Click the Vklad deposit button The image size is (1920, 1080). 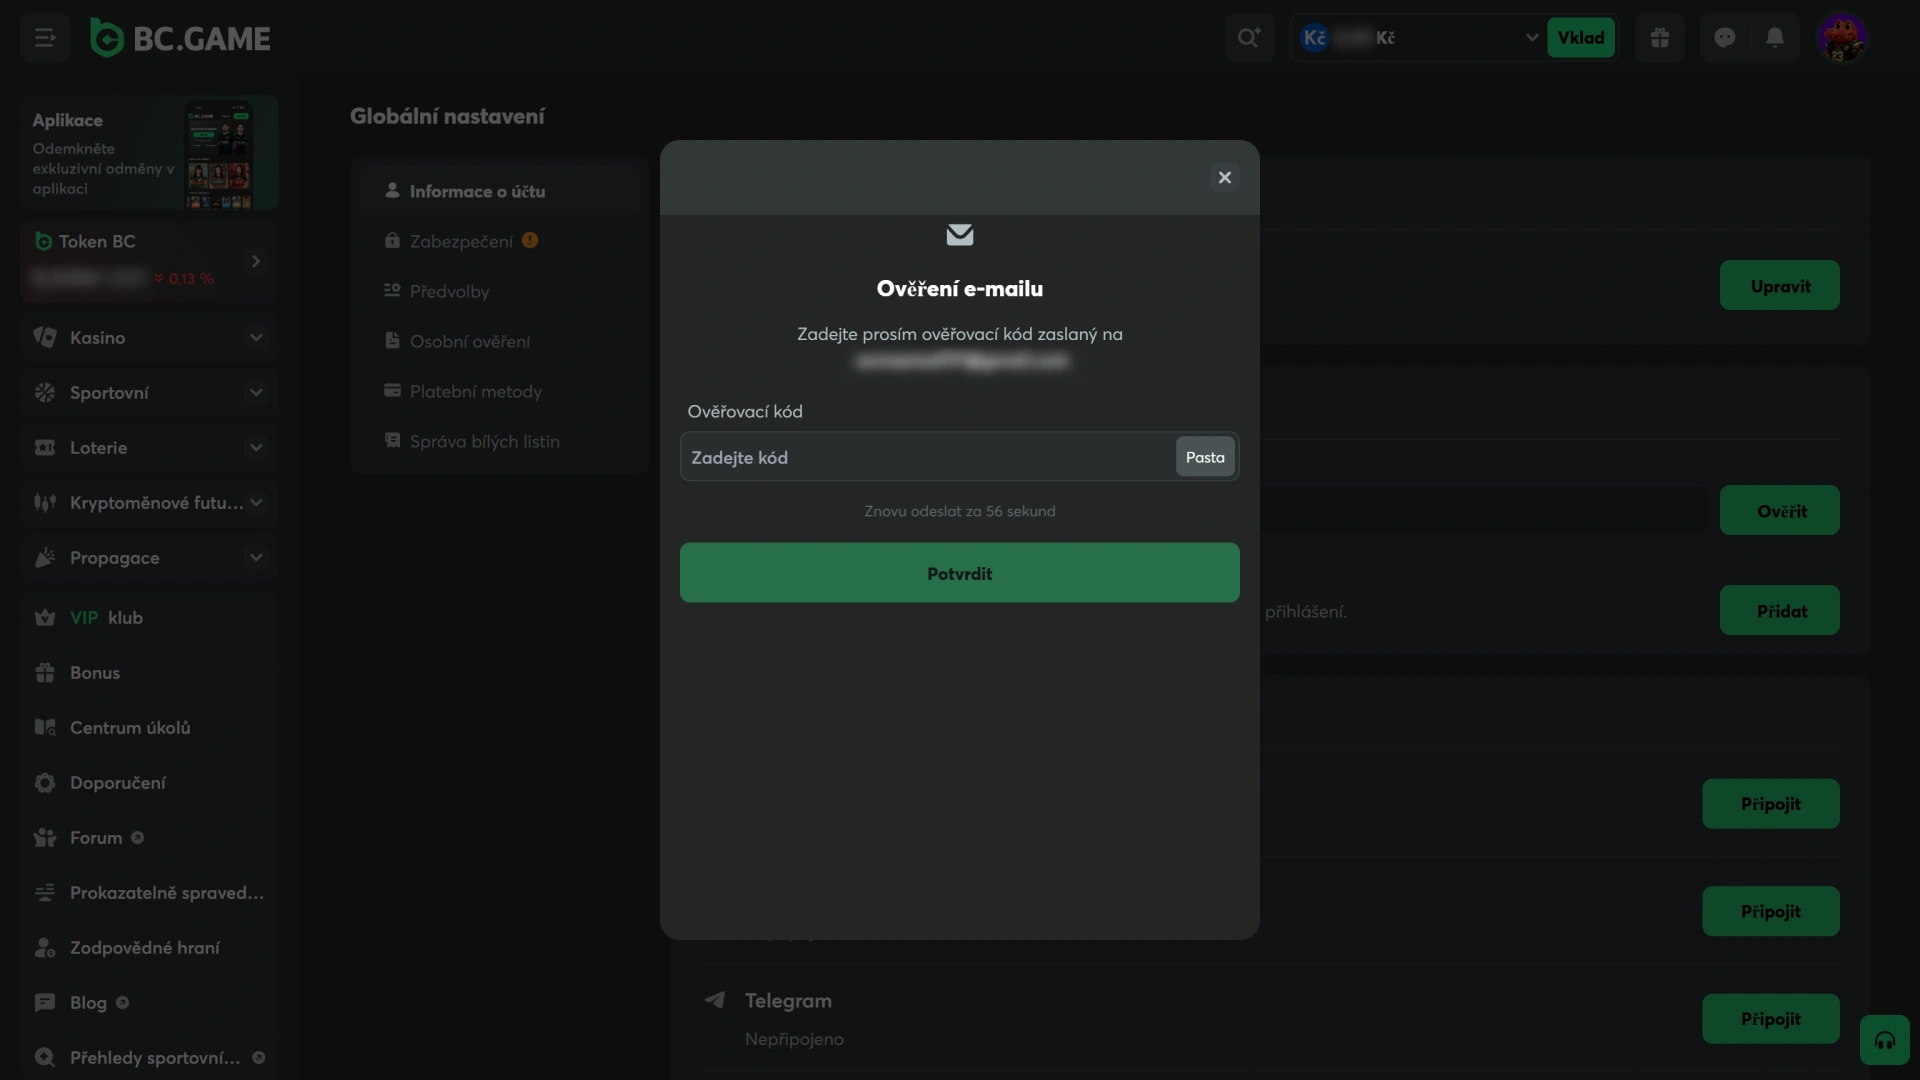pos(1581,38)
